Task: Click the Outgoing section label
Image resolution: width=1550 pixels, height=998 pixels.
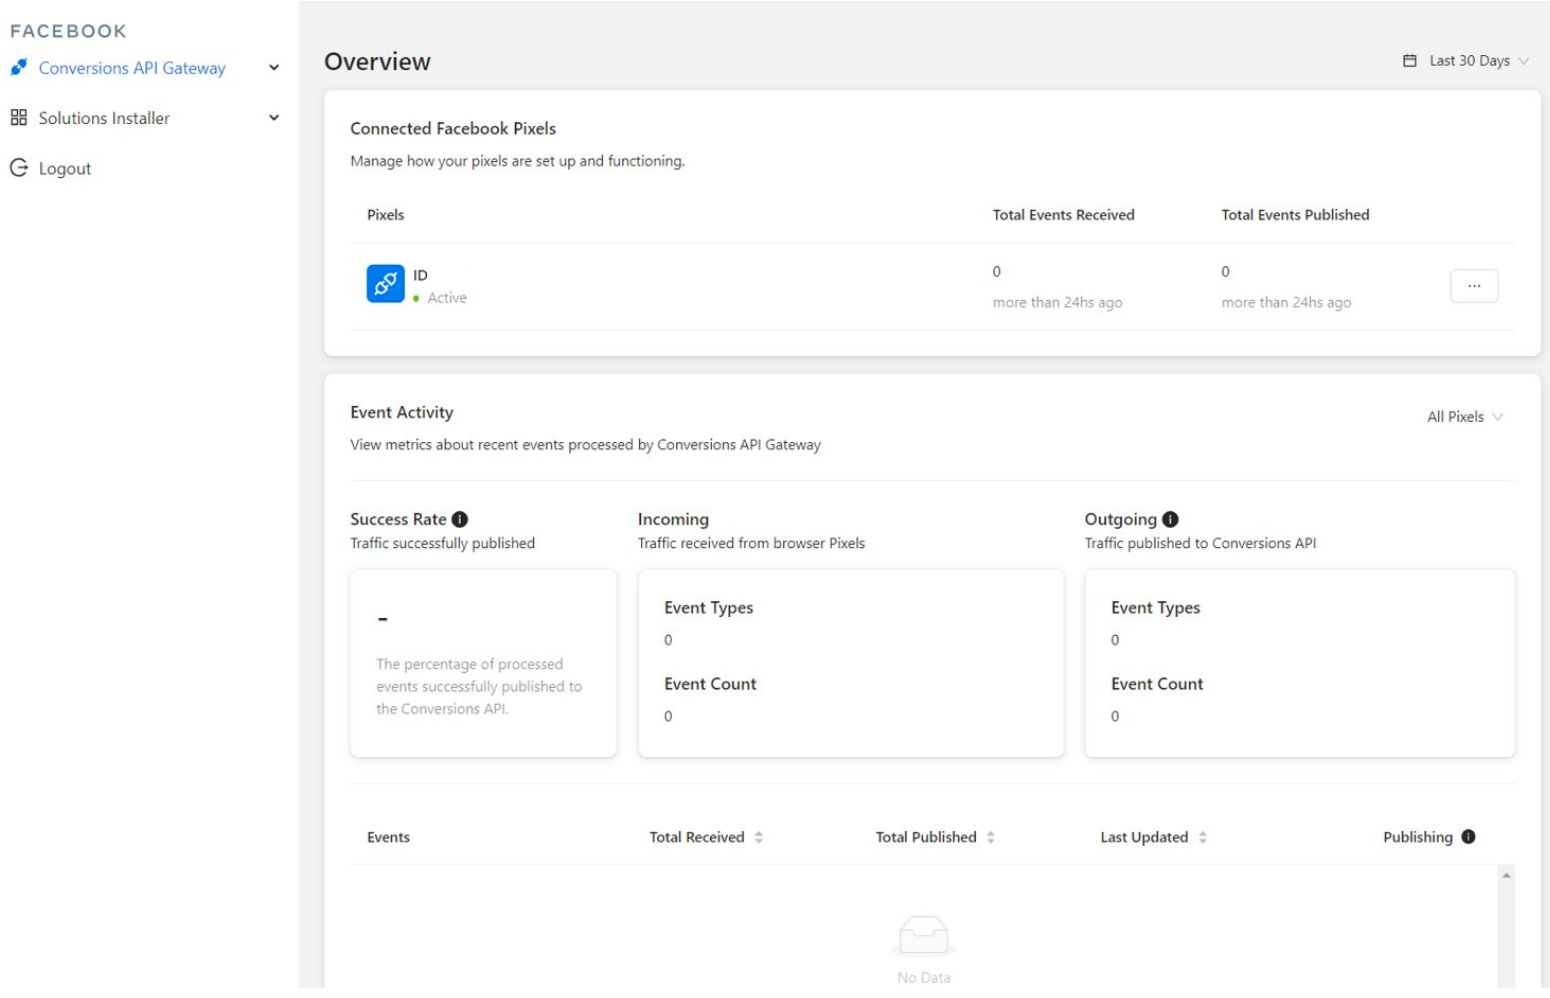Action: click(x=1120, y=519)
